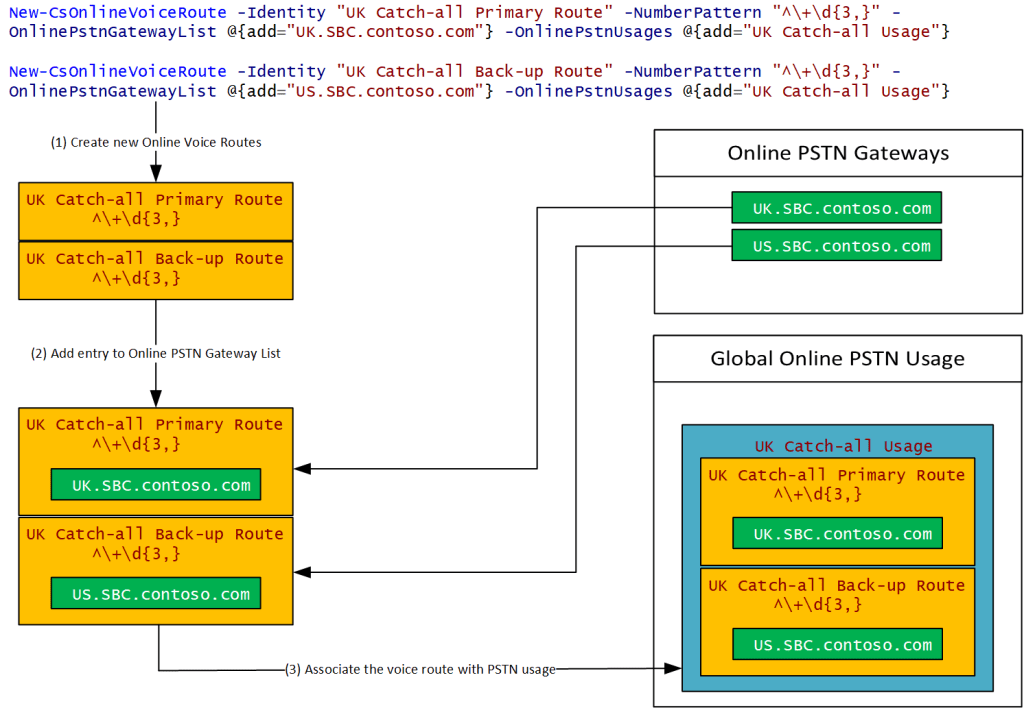Select US.SBC.contoso.com inside UK Catch-all Usage

pyautogui.click(x=836, y=645)
